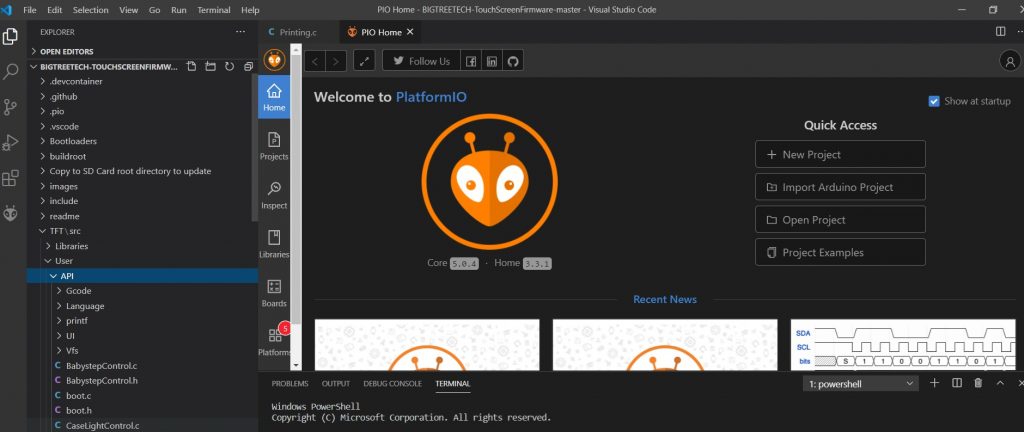Switch to the Problems panel tab
1024x432 pixels.
[290, 384]
